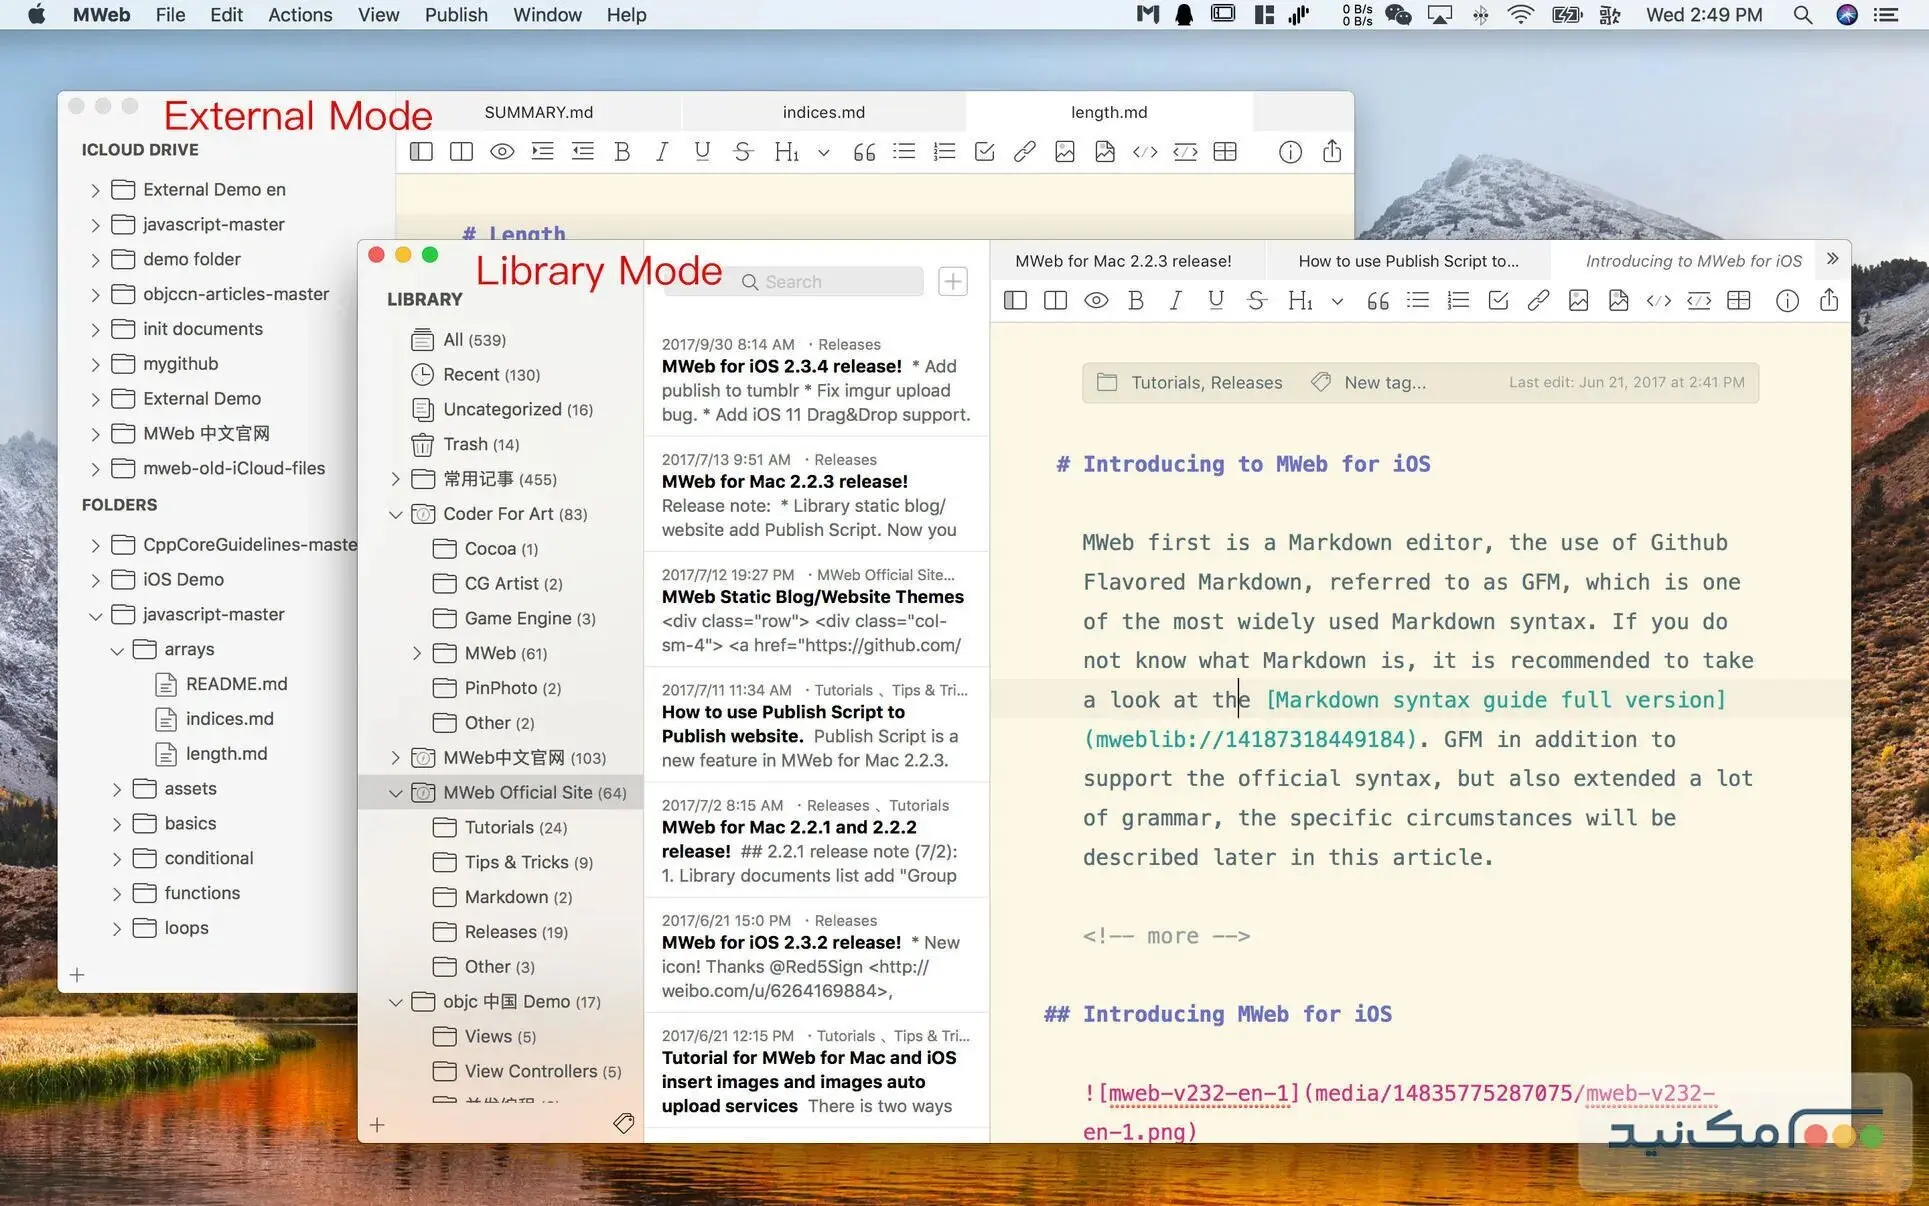
Task: Click the tag icon below library list
Action: (x=624, y=1124)
